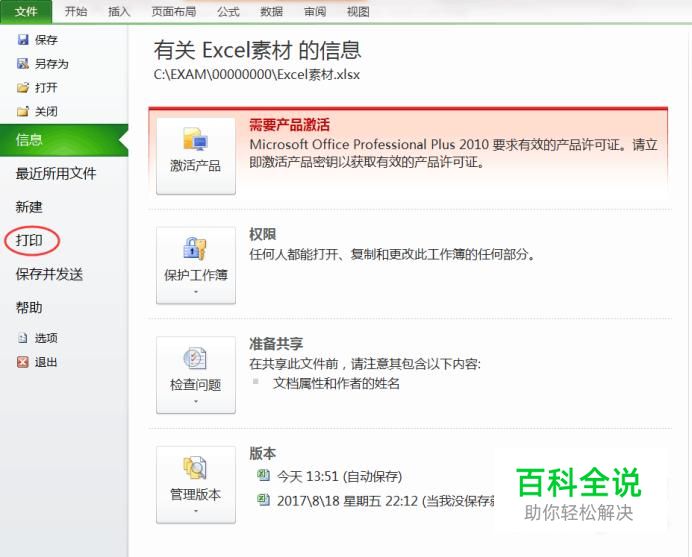The image size is (692, 557).
Task: Click the file path C:\EXAM\00000000\Excel素材.xlsx
Action: pos(256,74)
